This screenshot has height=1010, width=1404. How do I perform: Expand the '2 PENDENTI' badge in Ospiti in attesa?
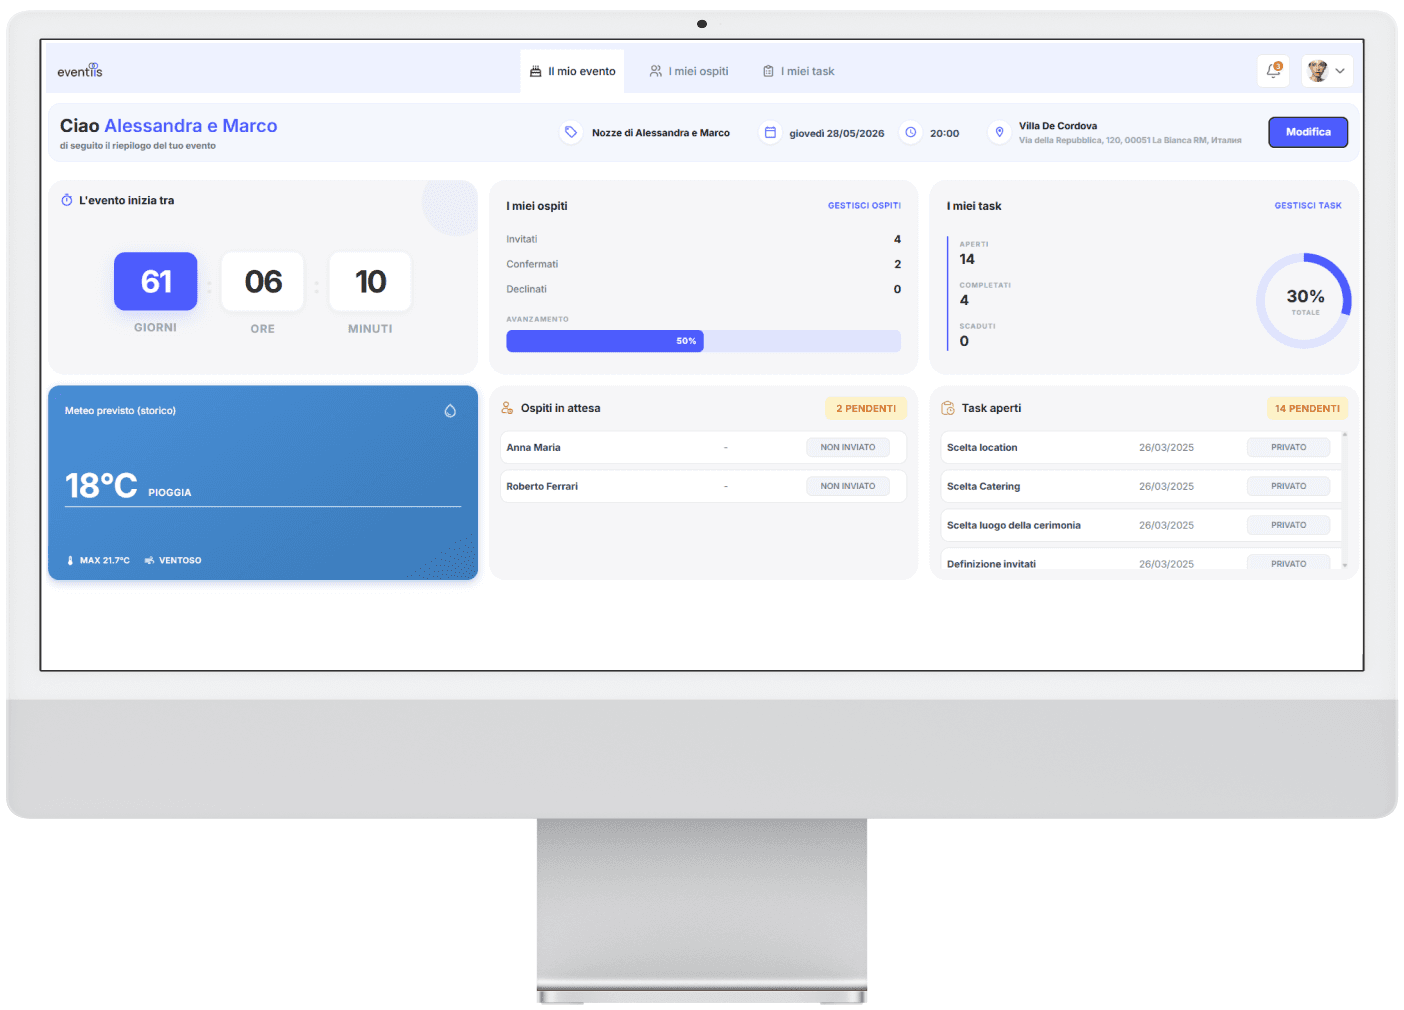pyautogui.click(x=866, y=408)
